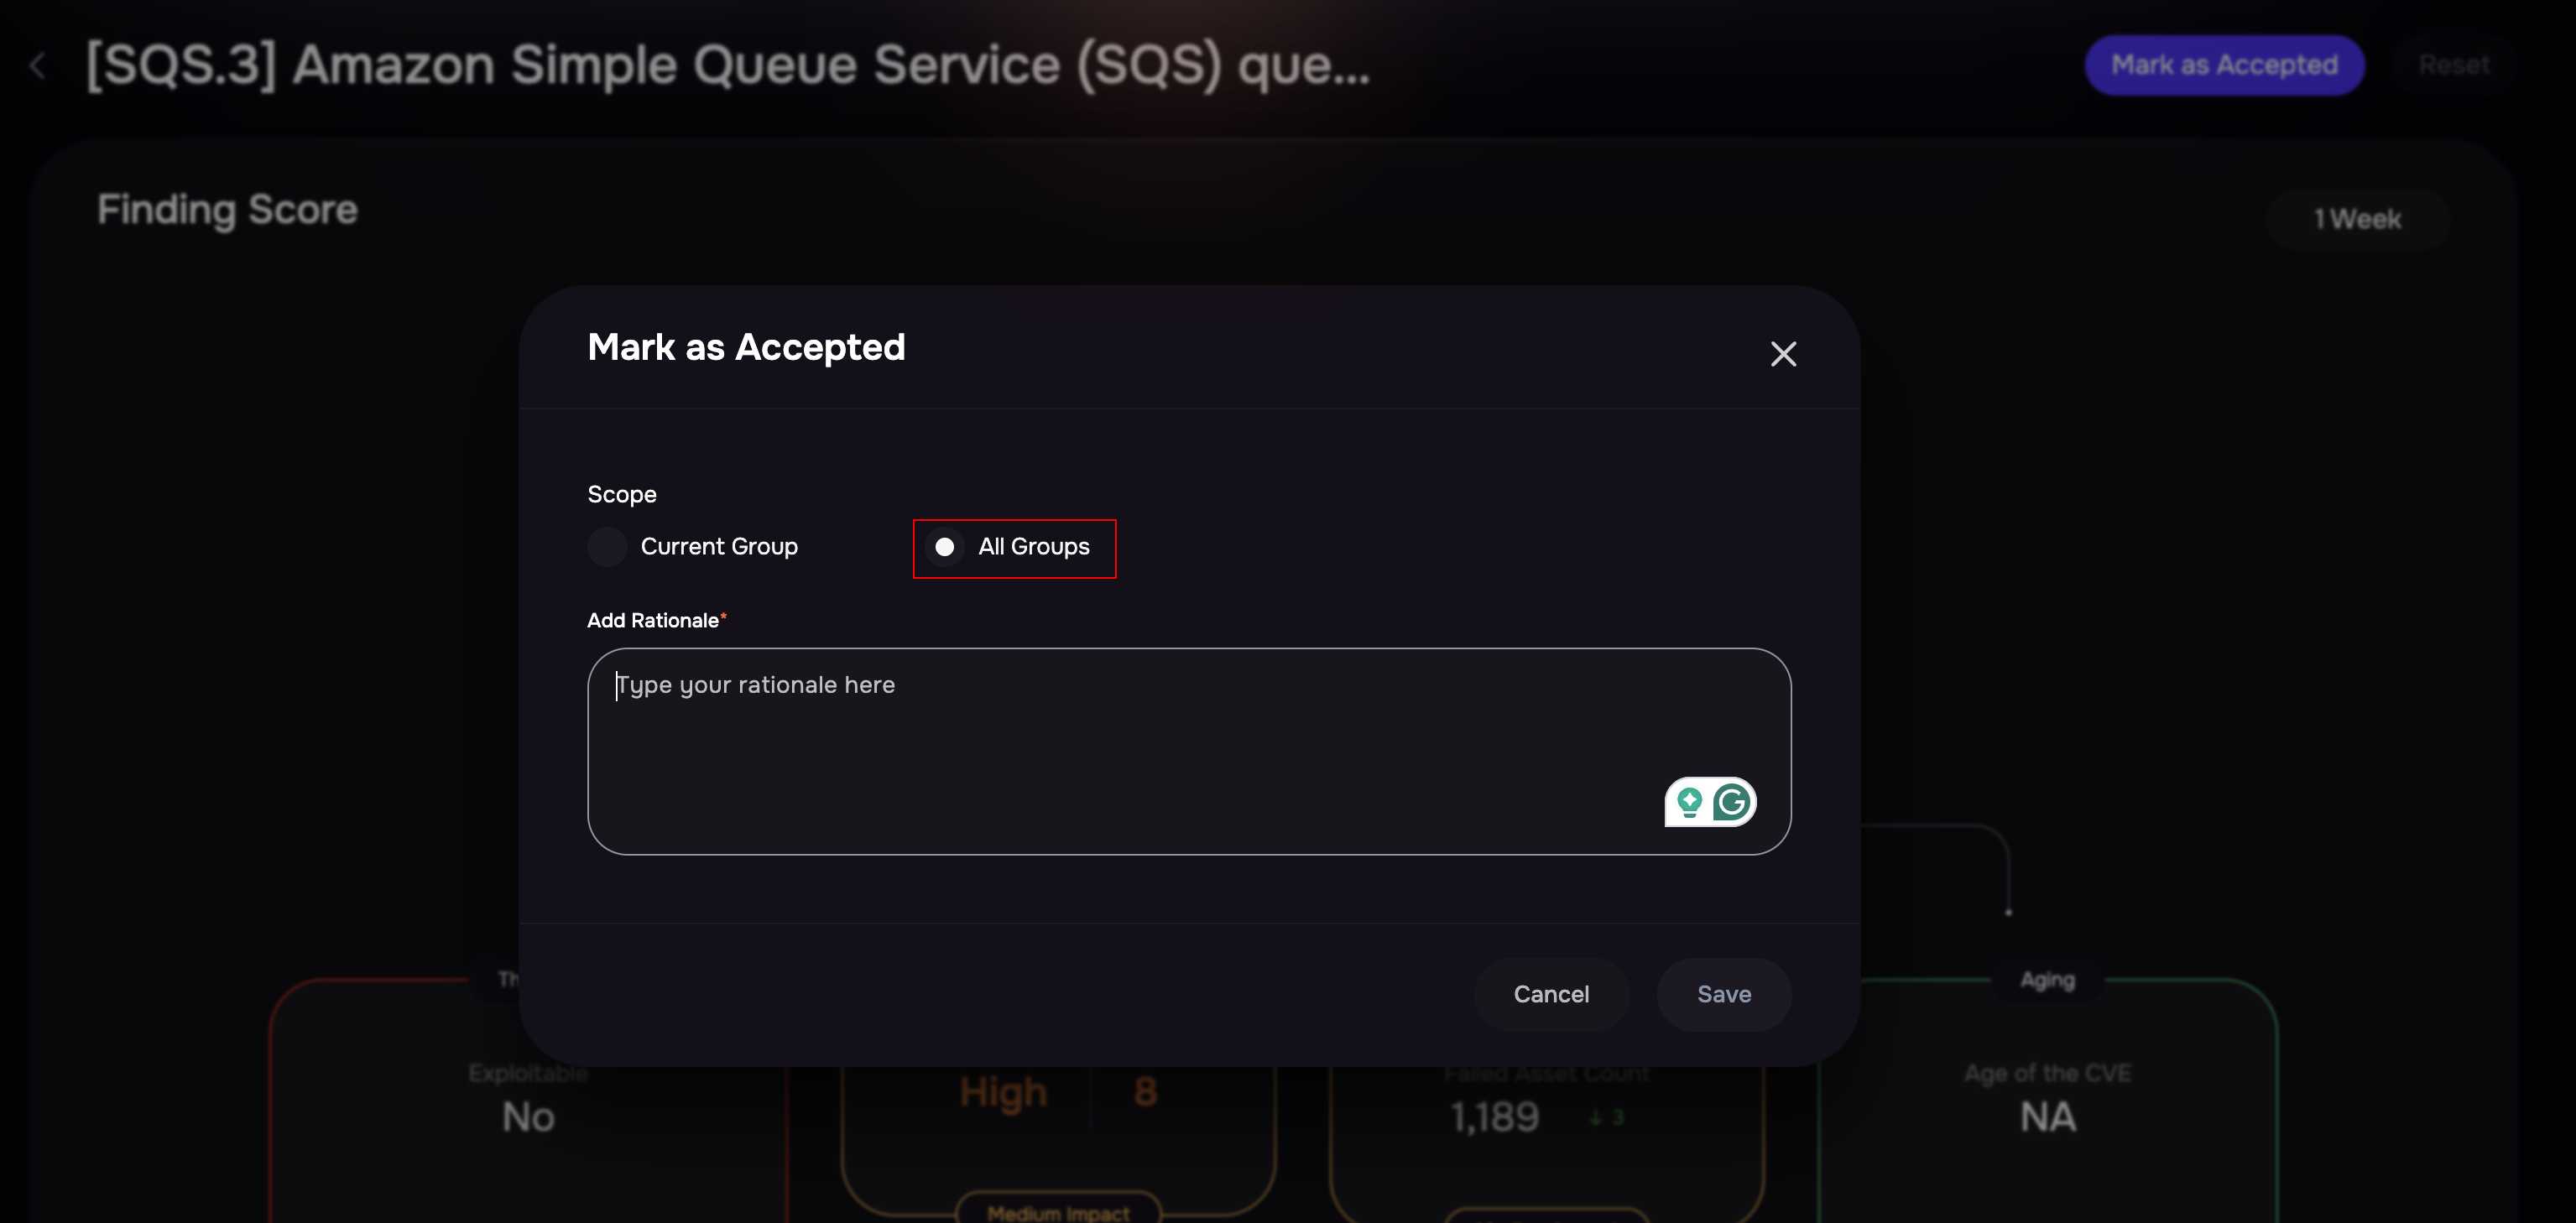Viewport: 2576px width, 1223px height.
Task: Click the All Groups label text
Action: click(1033, 547)
